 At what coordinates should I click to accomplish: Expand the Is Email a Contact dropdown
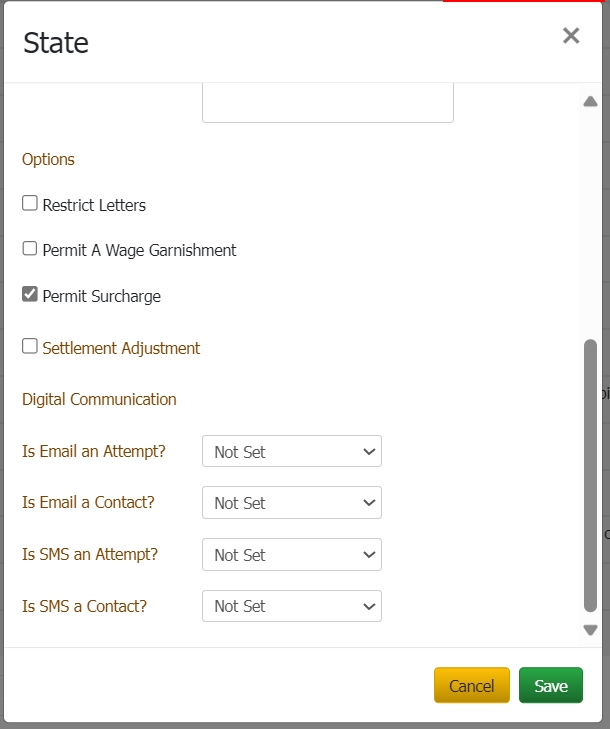(291, 503)
